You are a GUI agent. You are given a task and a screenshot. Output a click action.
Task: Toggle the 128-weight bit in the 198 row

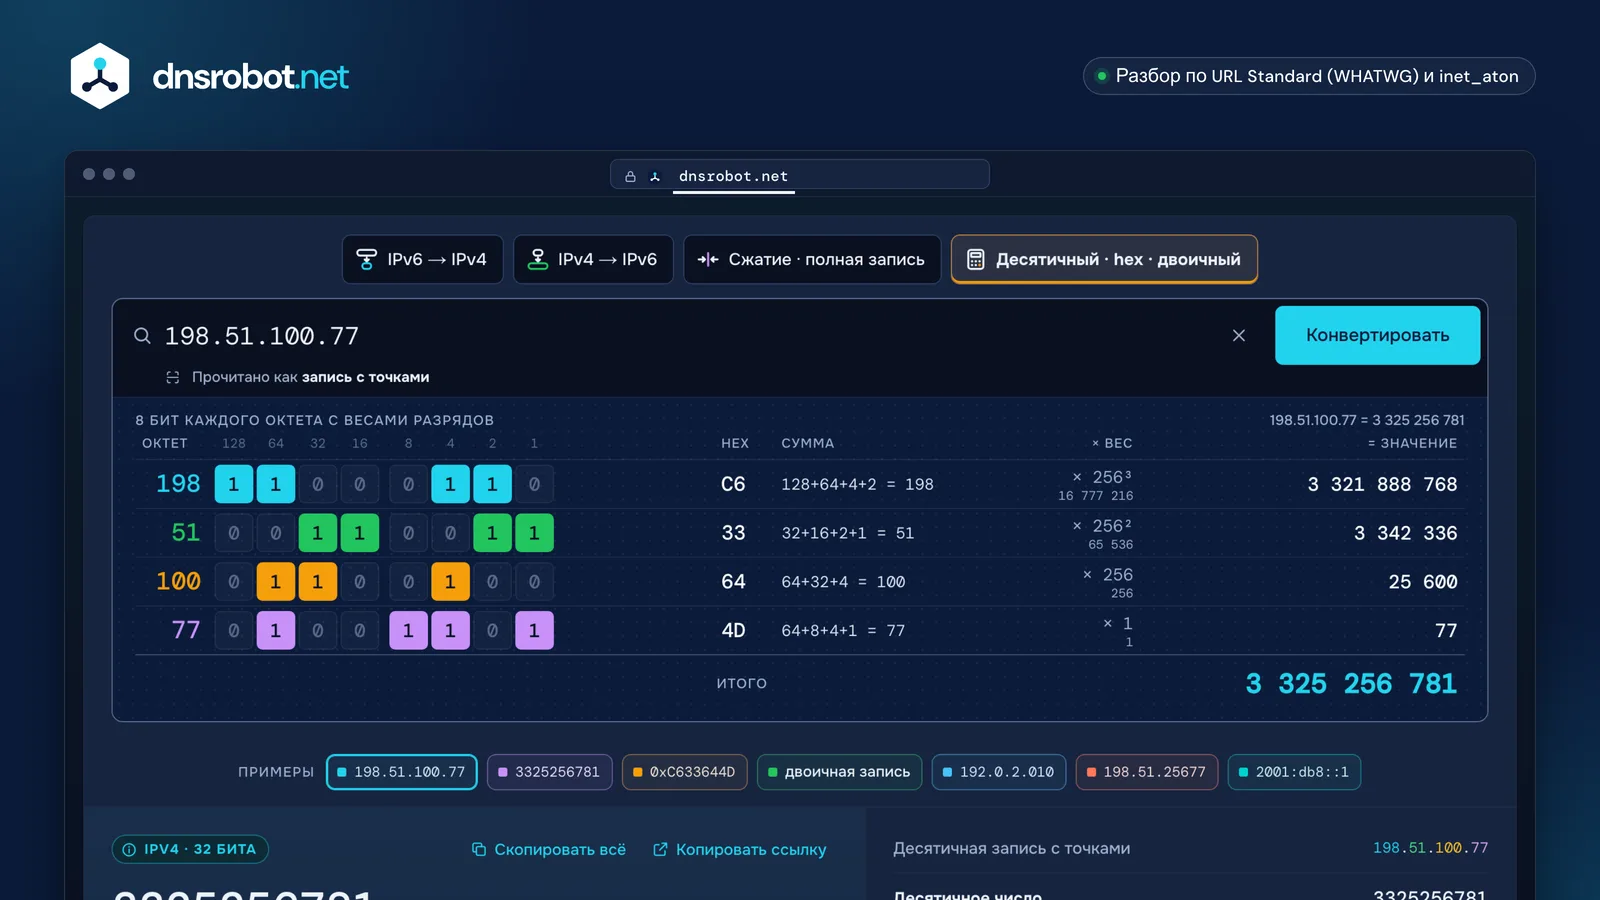[x=234, y=484]
